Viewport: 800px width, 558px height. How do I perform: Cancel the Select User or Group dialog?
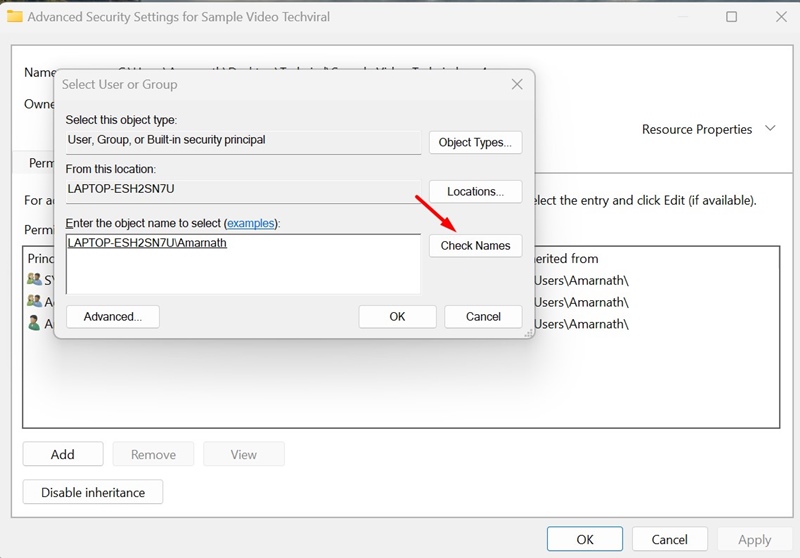pyautogui.click(x=483, y=316)
